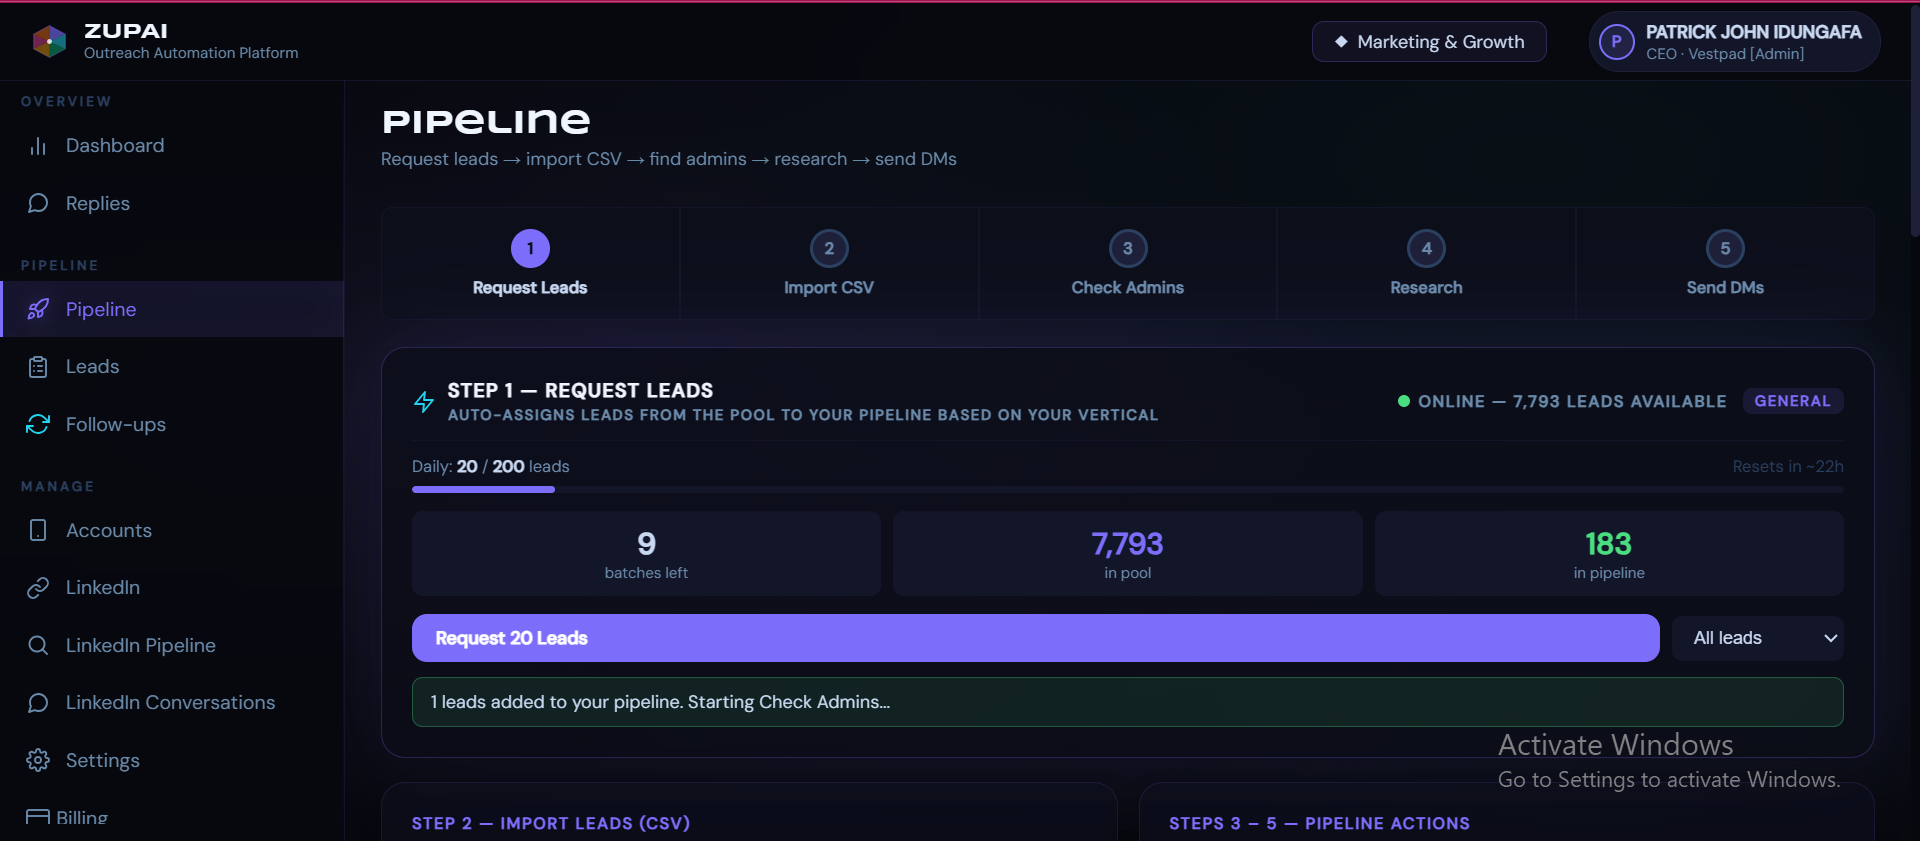Click the Leads clipboard icon
This screenshot has height=841, width=1920.
38,367
